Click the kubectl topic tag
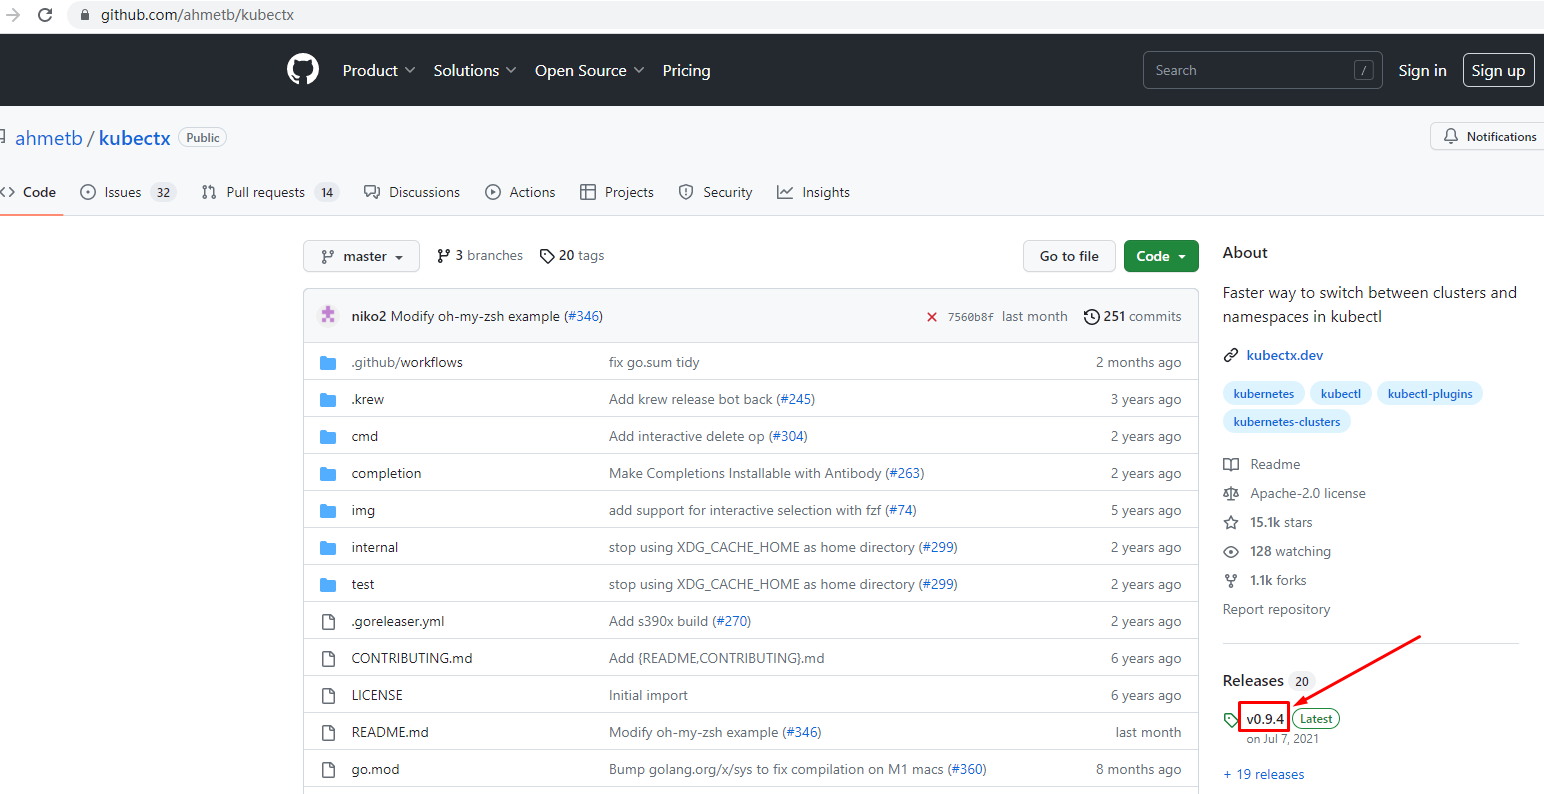The height and width of the screenshot is (794, 1544). click(1341, 394)
